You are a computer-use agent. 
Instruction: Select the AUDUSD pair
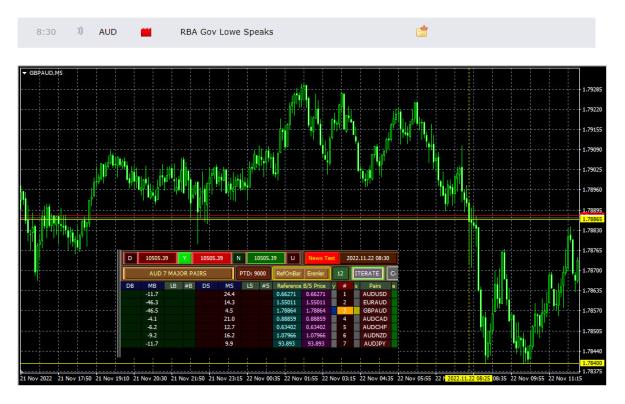click(x=375, y=294)
